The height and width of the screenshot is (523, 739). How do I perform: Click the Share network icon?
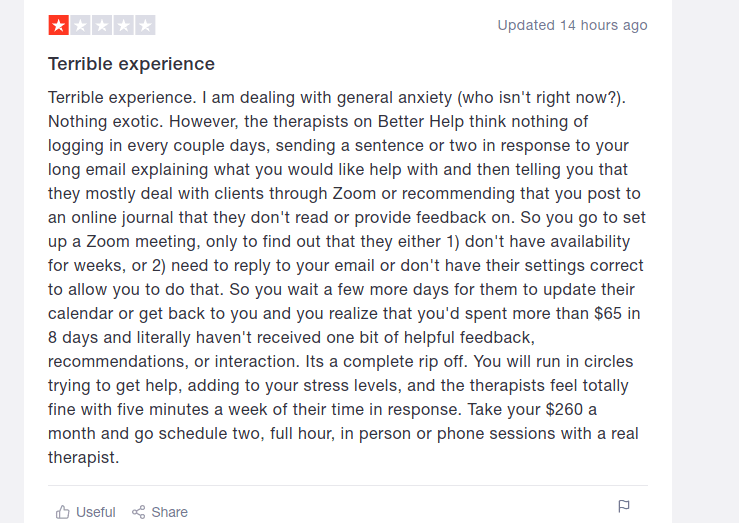point(139,512)
